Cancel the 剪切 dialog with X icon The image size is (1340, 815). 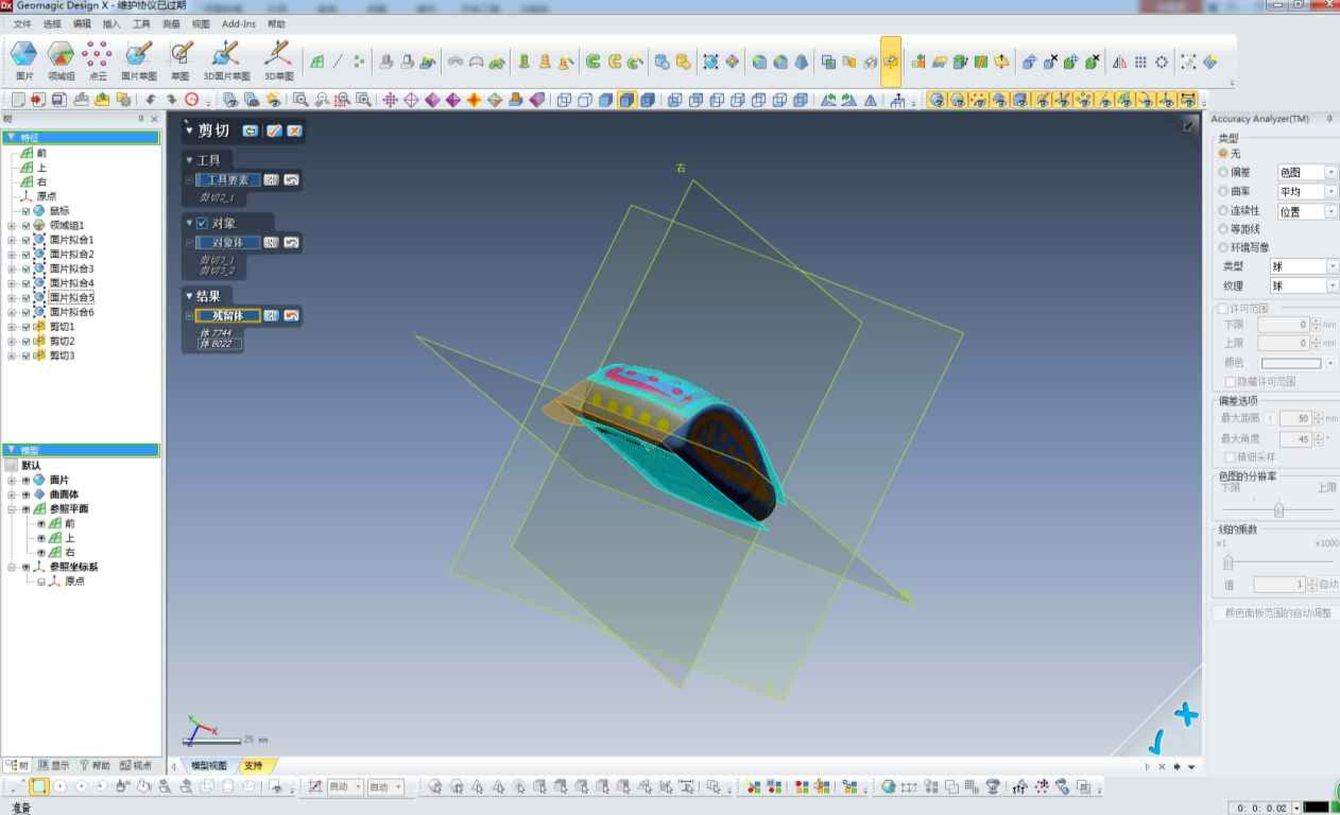(x=294, y=131)
